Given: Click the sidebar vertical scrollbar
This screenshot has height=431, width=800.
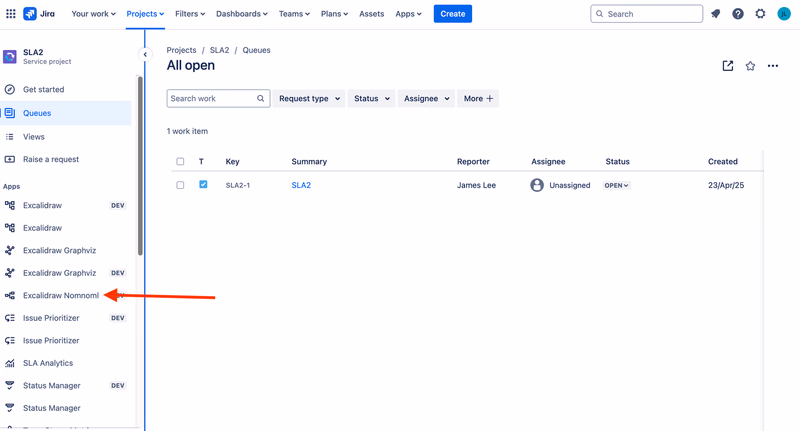Looking at the screenshot, I should point(140,166).
